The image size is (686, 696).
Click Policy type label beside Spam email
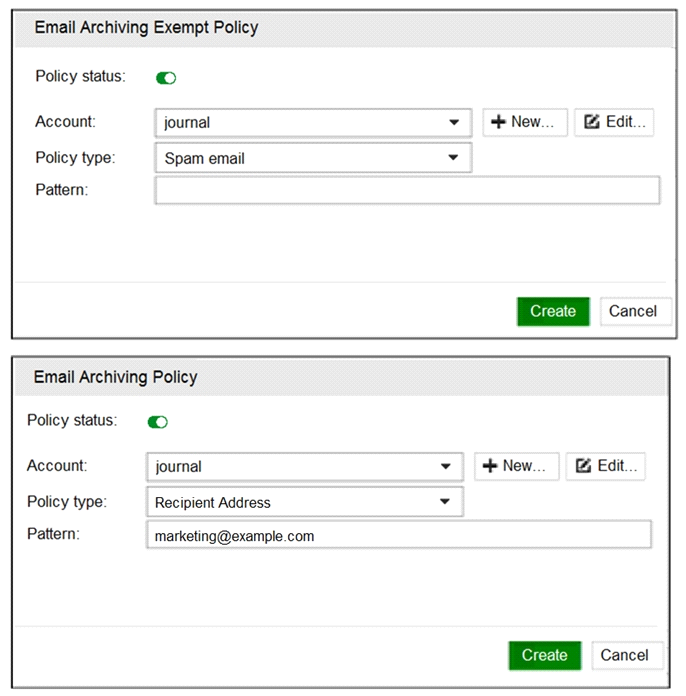click(x=75, y=157)
